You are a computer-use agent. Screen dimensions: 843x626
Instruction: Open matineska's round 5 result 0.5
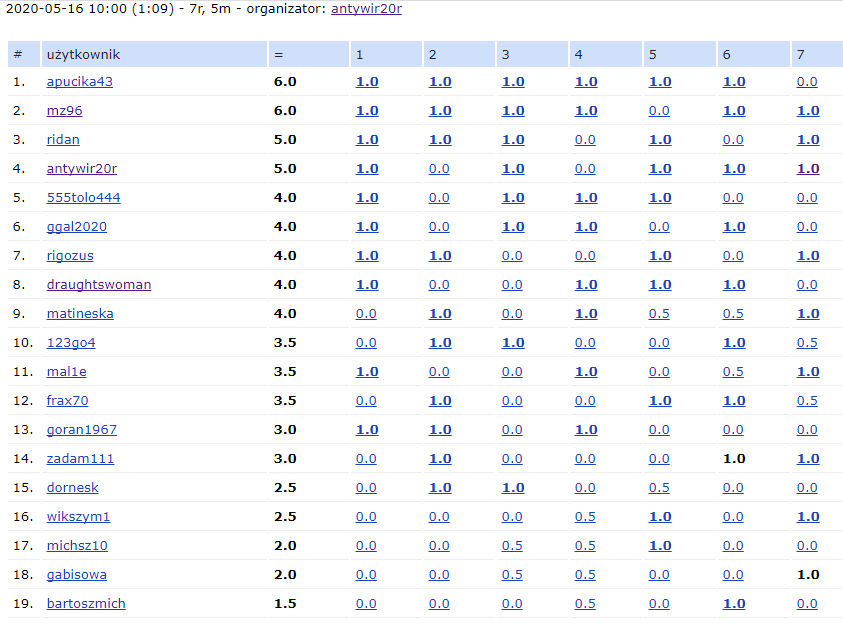tap(659, 314)
